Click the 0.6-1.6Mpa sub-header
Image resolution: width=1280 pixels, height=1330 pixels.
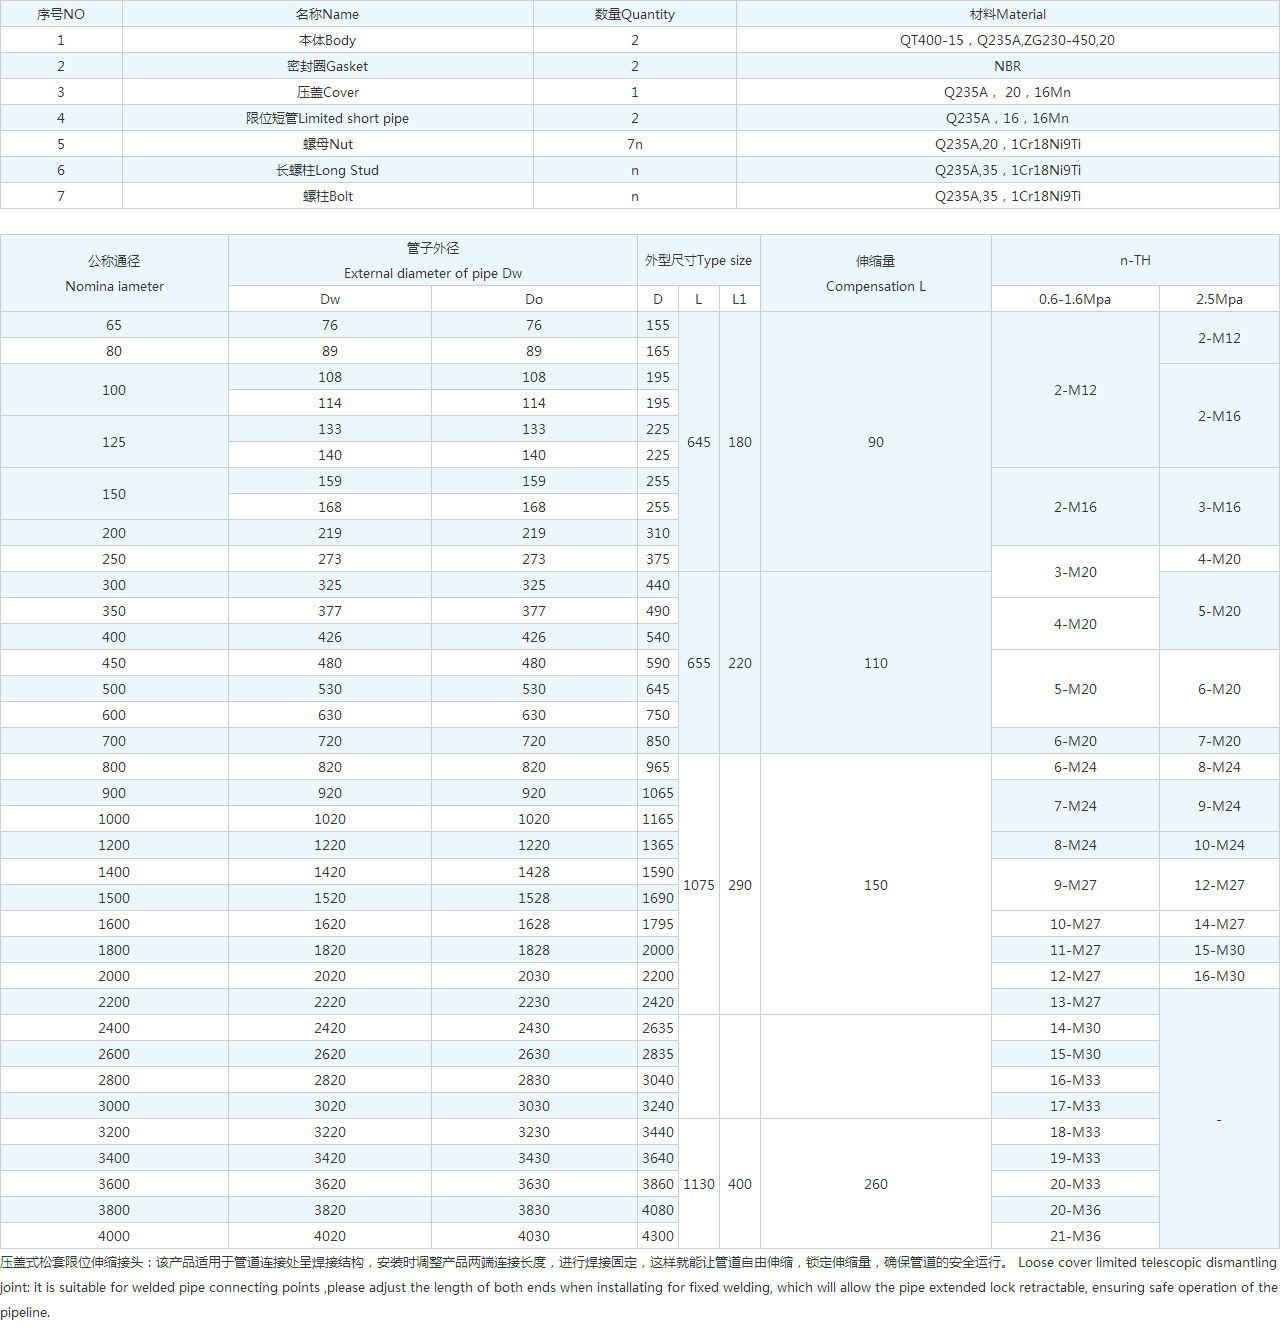point(1075,299)
